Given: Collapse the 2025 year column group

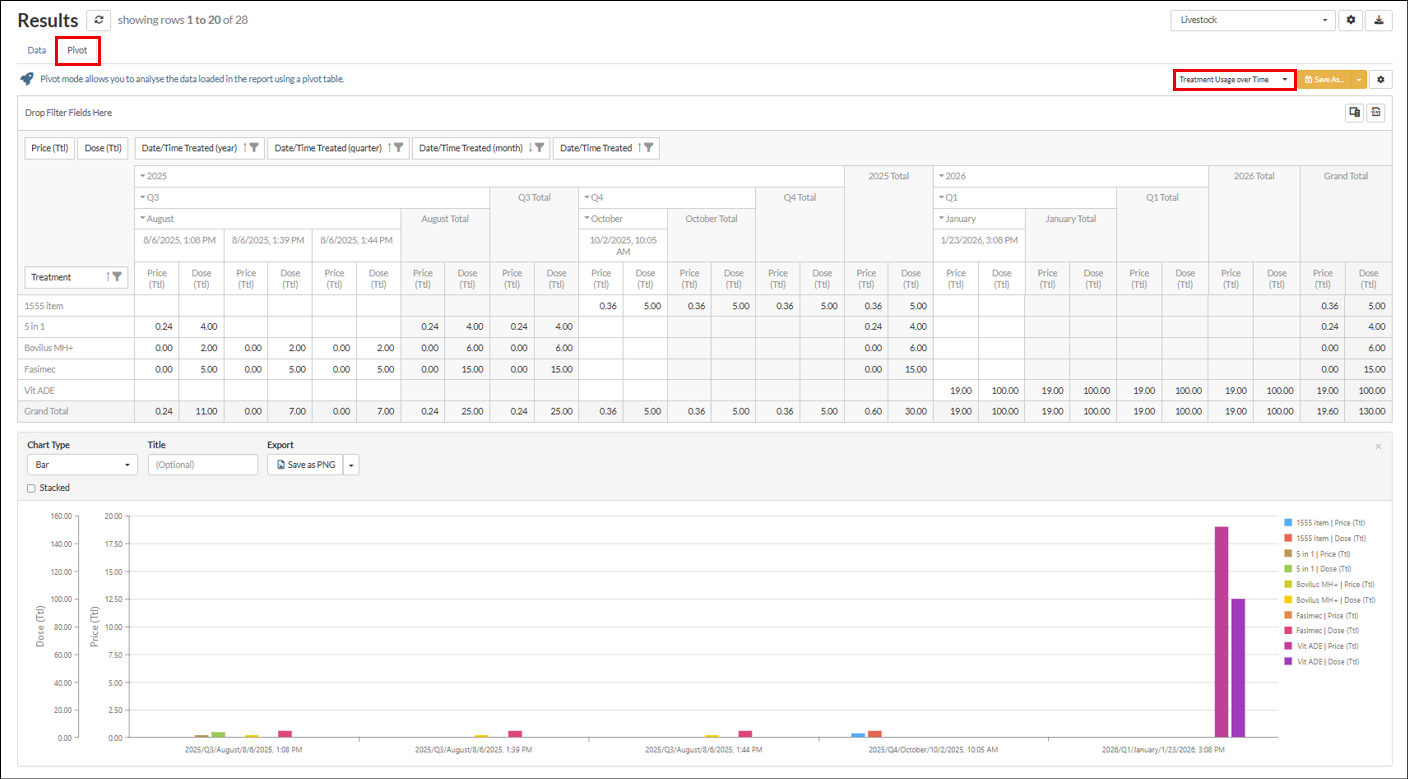Looking at the screenshot, I should [142, 176].
